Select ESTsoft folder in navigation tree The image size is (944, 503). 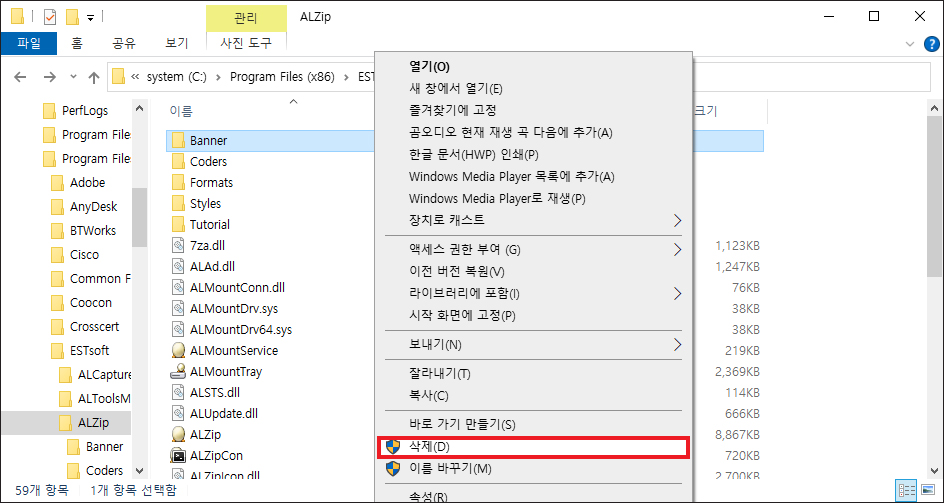[x=89, y=351]
